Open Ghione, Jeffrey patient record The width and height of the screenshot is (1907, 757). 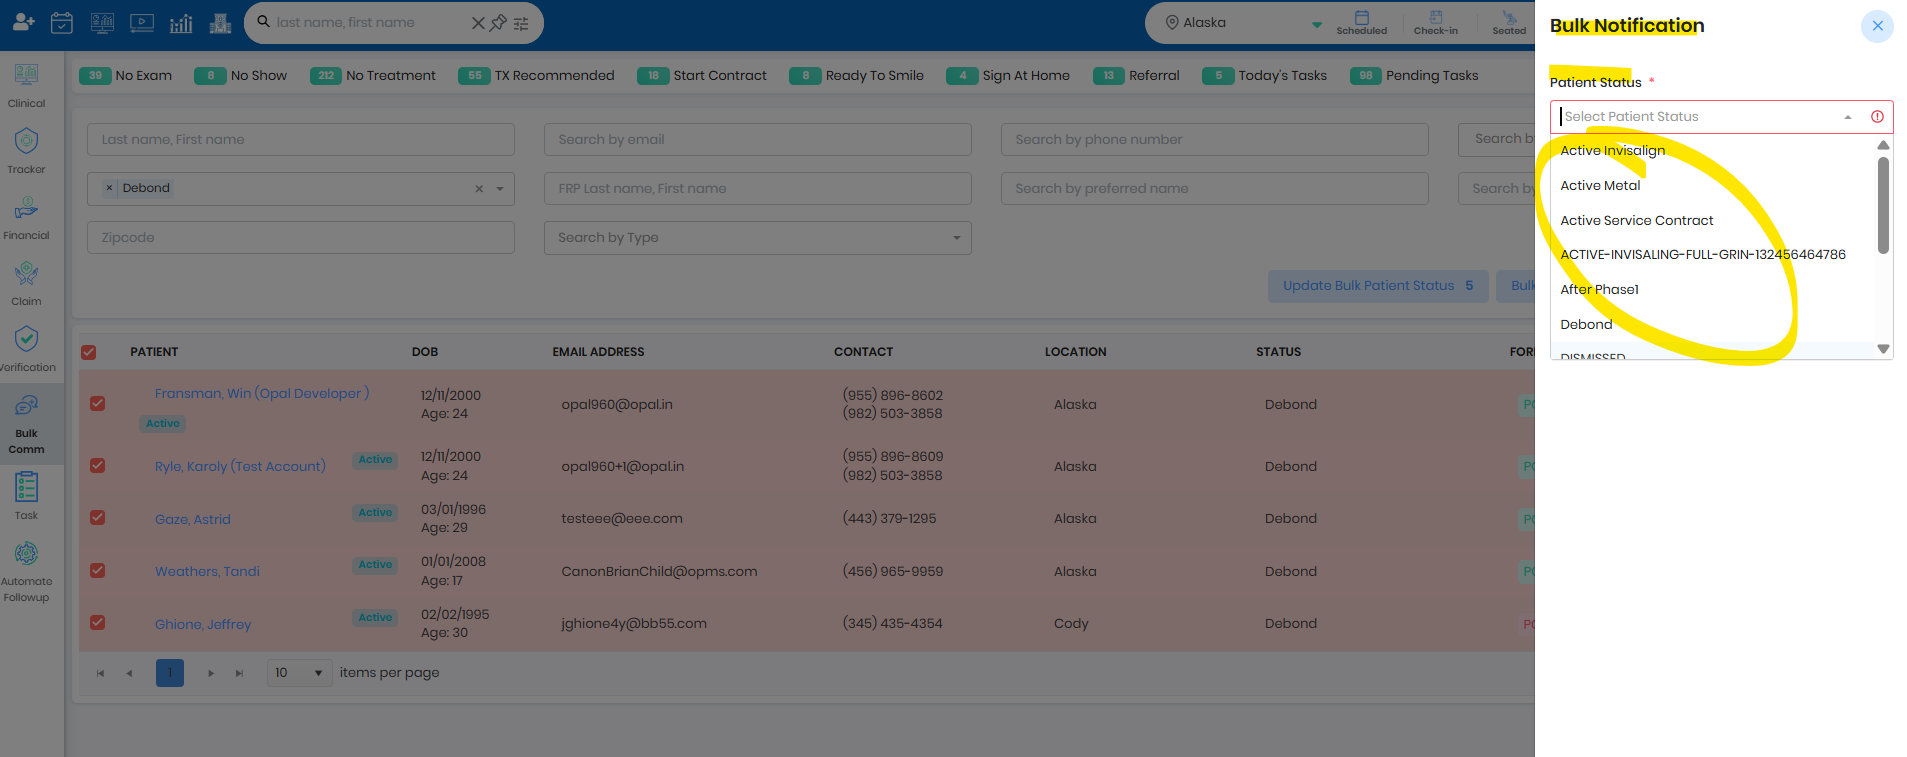coord(203,624)
